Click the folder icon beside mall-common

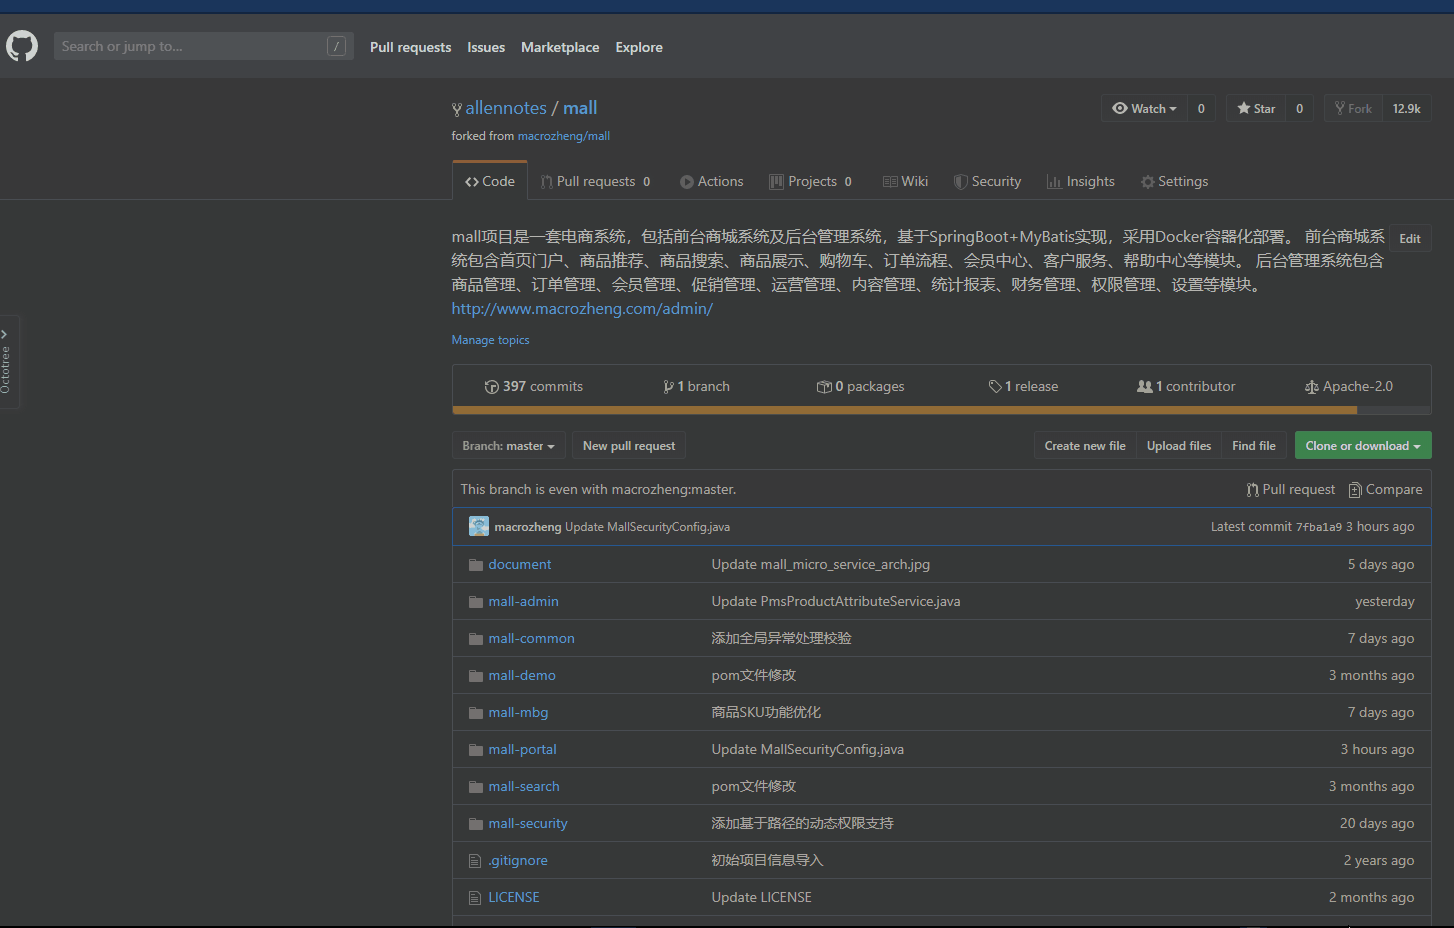[476, 639]
